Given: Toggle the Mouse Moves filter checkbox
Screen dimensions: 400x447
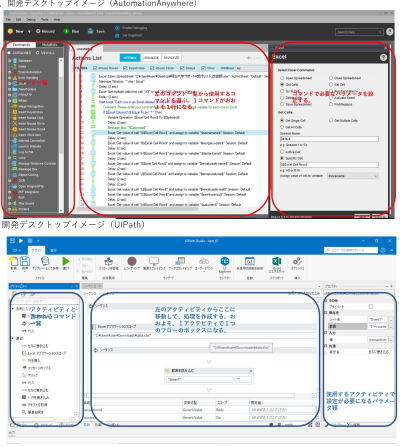Looking at the screenshot, I should click(x=95, y=68).
